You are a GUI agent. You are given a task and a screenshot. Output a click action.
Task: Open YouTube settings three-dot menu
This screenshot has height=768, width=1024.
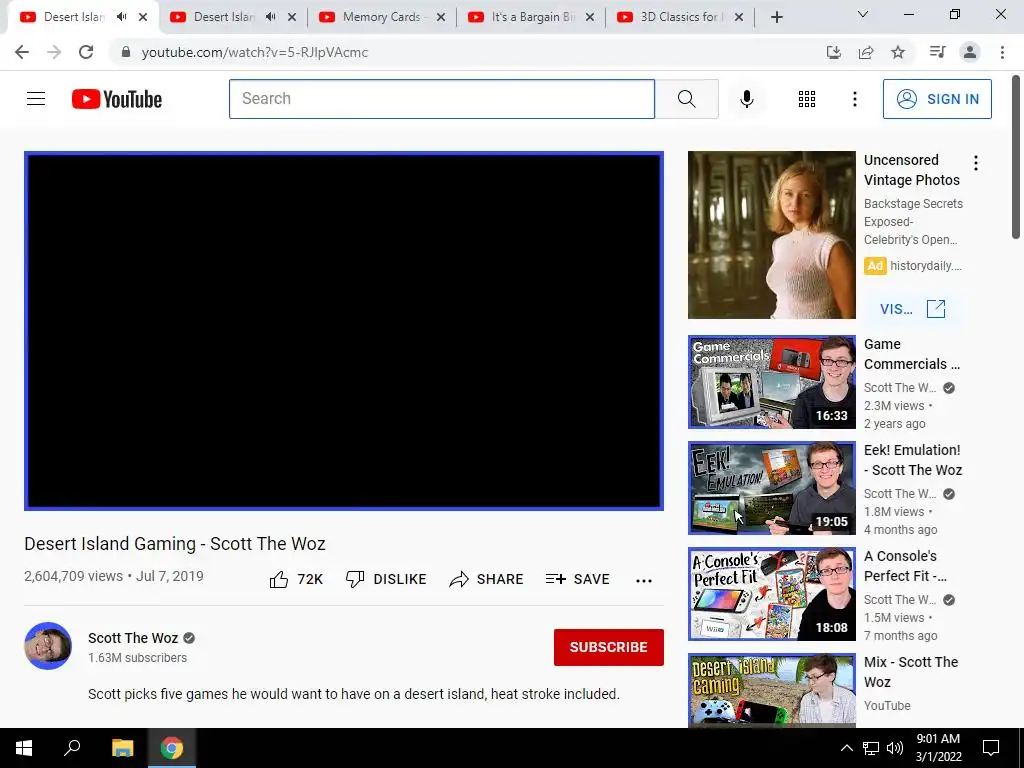[854, 99]
